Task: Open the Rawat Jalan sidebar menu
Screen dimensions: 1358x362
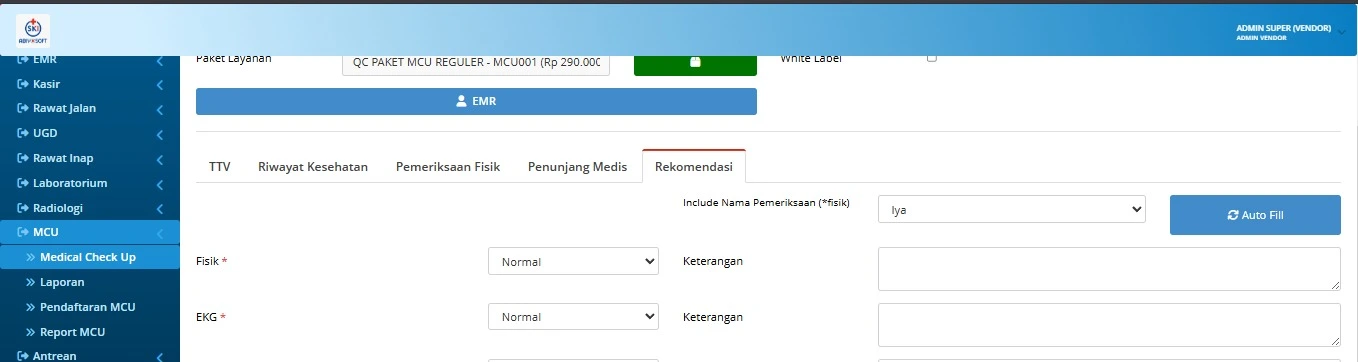Action: pyautogui.click(x=90, y=108)
